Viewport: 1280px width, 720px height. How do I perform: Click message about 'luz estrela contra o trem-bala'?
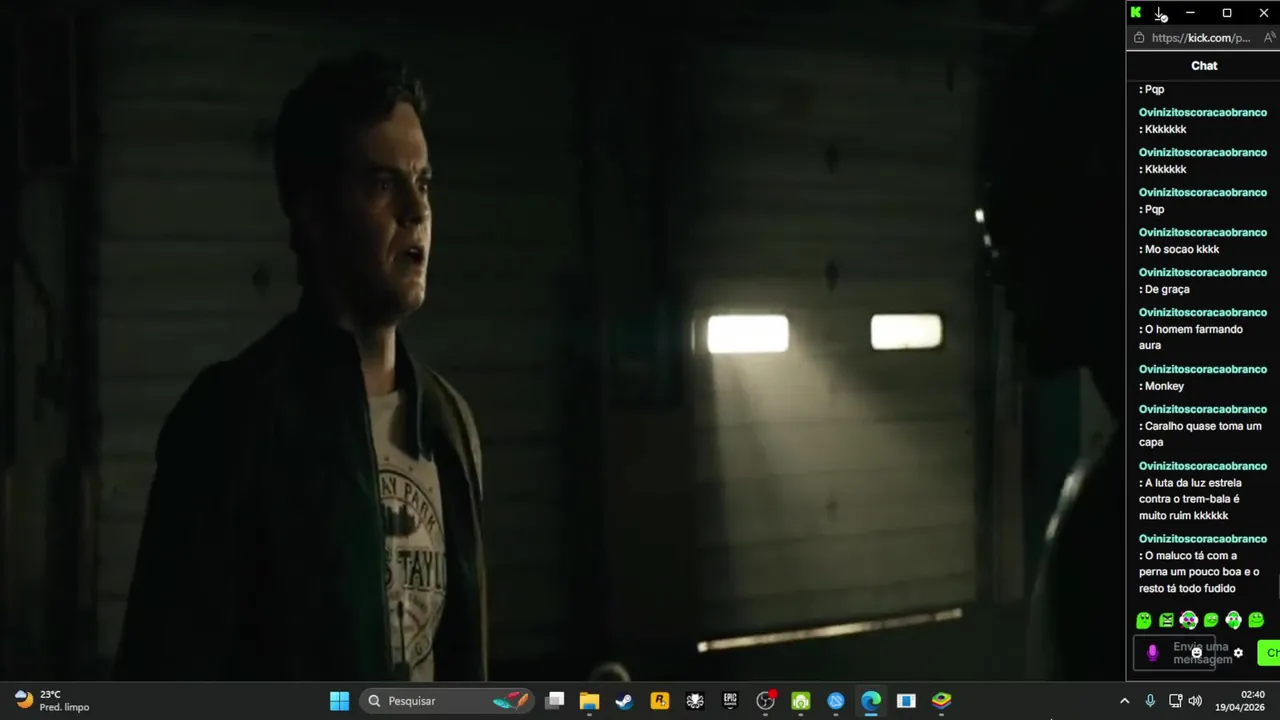tap(1191, 499)
